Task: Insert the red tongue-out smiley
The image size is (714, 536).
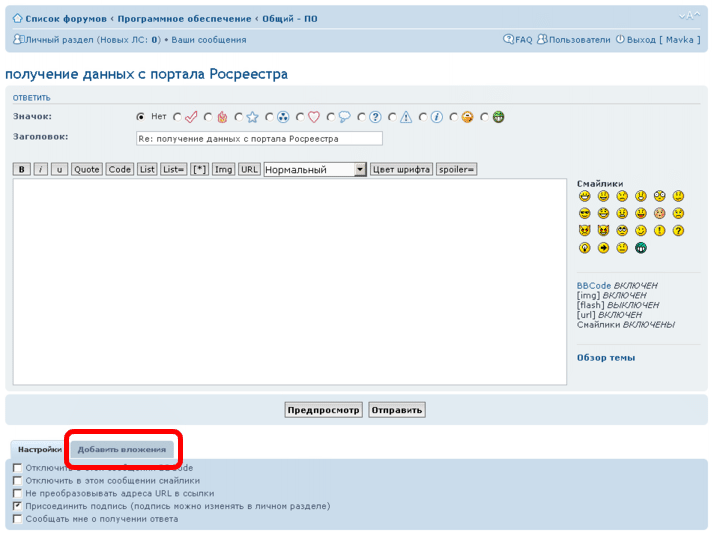Action: pos(641,213)
